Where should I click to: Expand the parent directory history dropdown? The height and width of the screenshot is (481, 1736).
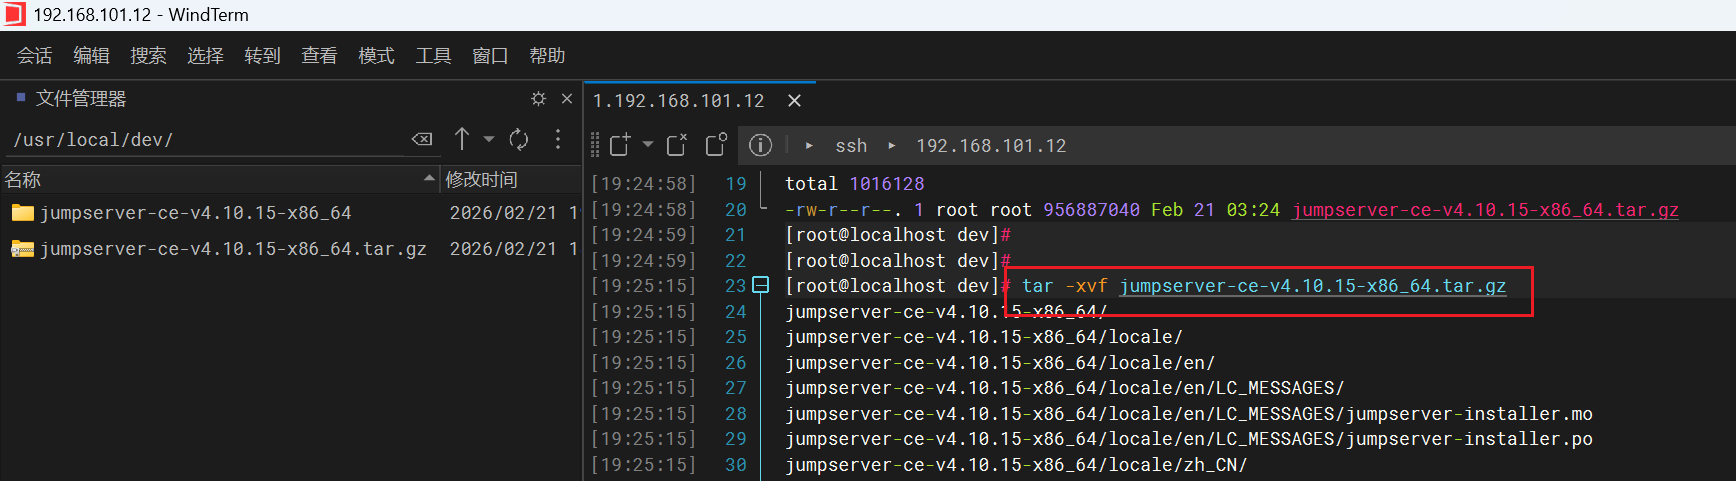tap(489, 139)
